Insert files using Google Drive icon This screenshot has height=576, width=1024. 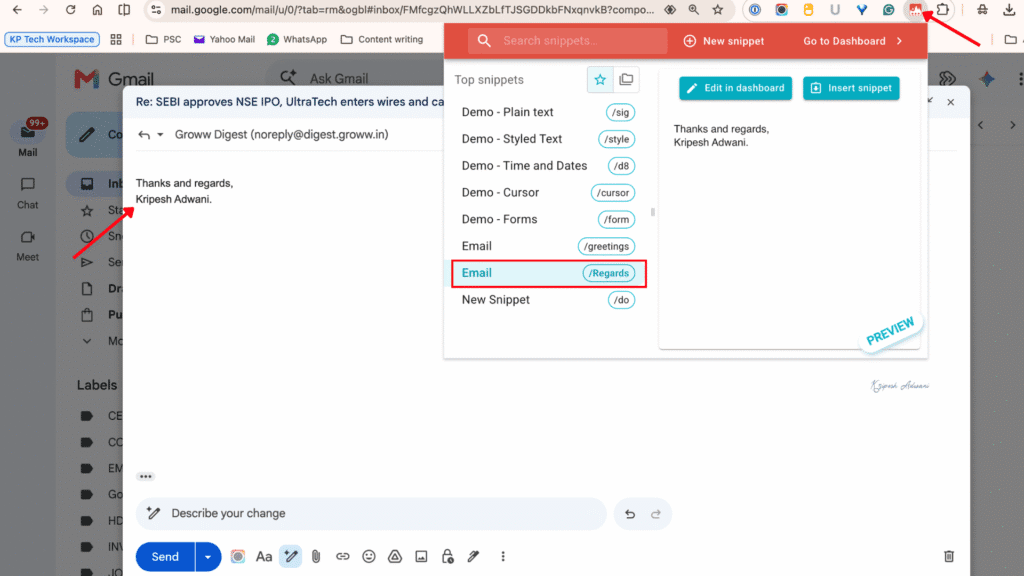[395, 556]
